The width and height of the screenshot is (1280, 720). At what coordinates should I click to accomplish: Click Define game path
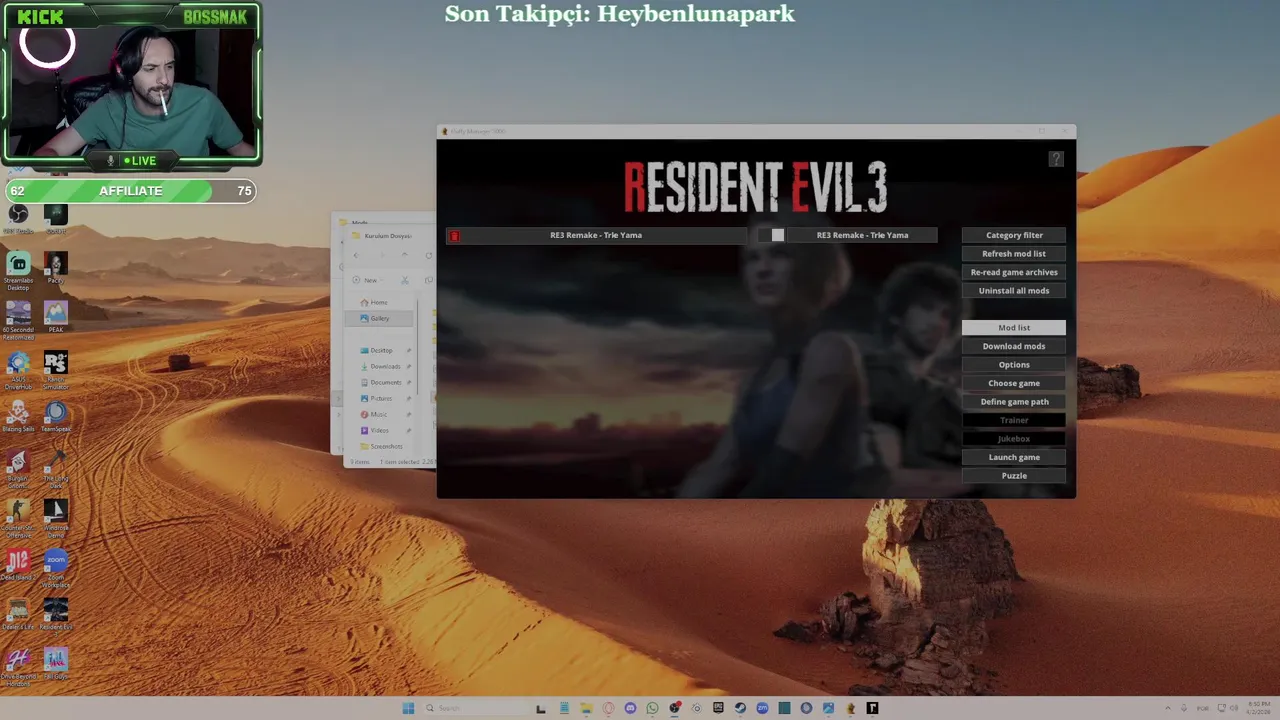coord(1014,402)
